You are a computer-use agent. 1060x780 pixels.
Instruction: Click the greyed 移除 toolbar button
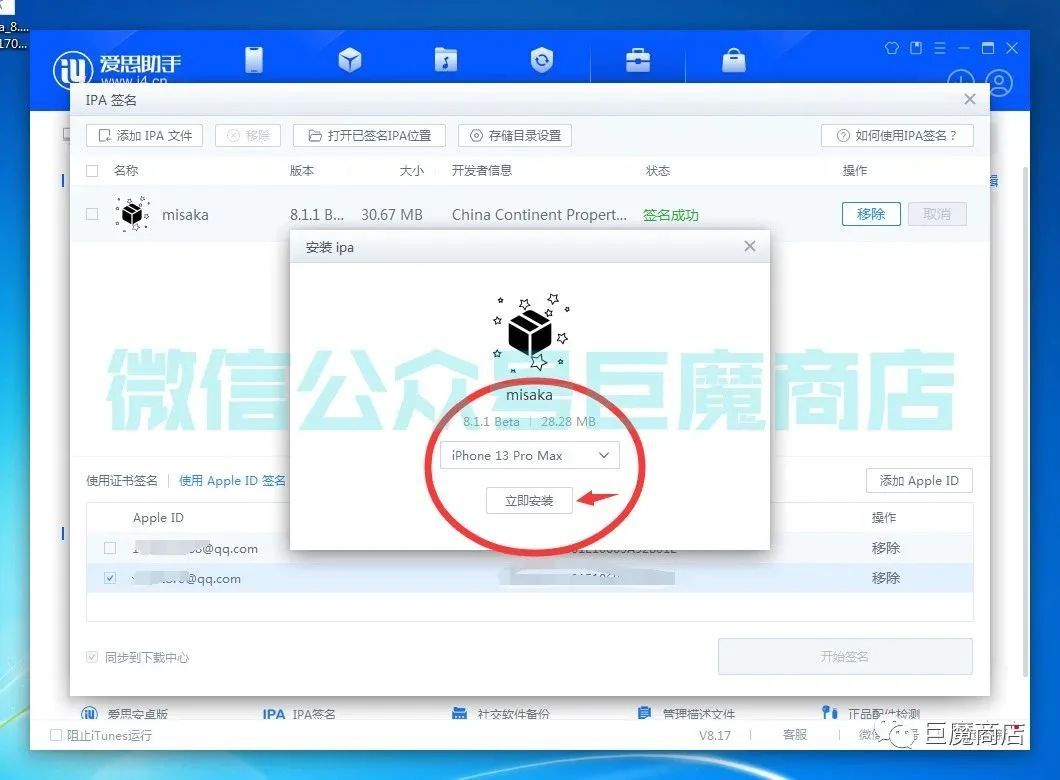coord(248,135)
